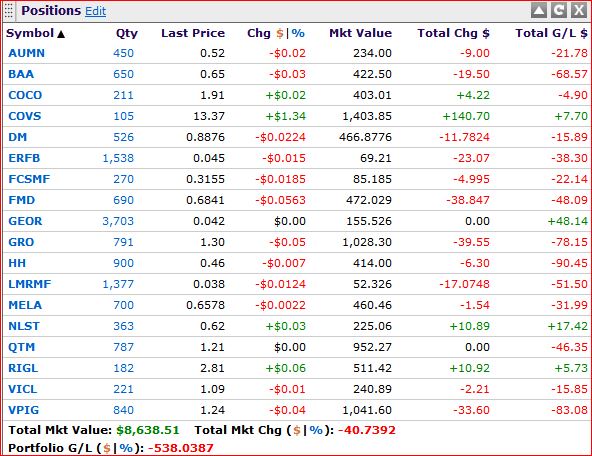592x456 pixels.
Task: Click the refresh positions icon
Action: [x=559, y=11]
